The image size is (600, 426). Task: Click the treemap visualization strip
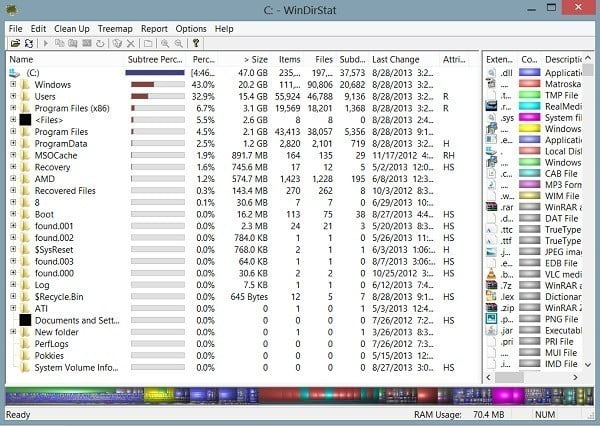point(300,395)
